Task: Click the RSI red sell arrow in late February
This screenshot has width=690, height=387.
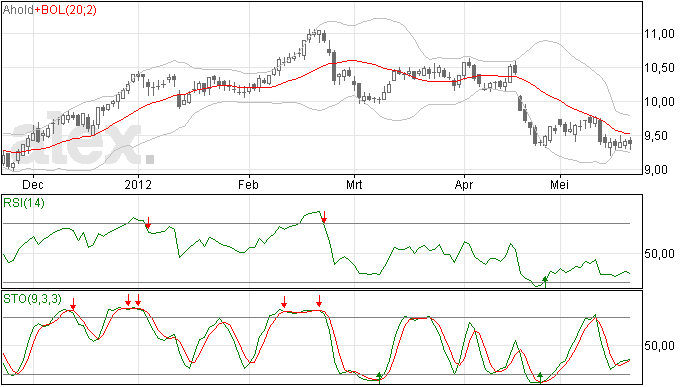Action: tap(324, 217)
